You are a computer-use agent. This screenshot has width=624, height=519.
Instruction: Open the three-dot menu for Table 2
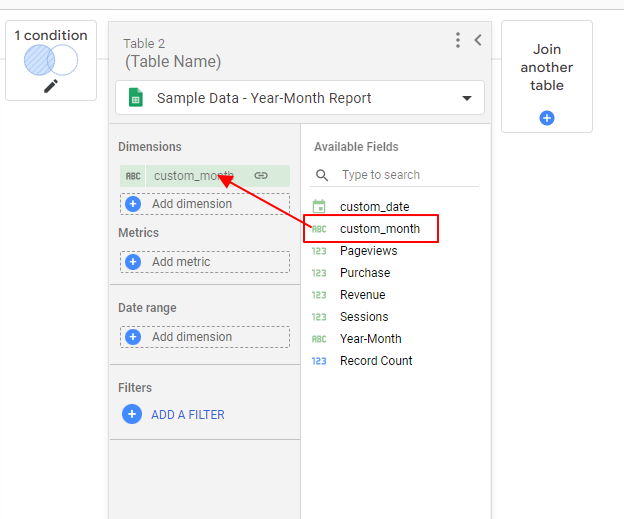coord(458,40)
